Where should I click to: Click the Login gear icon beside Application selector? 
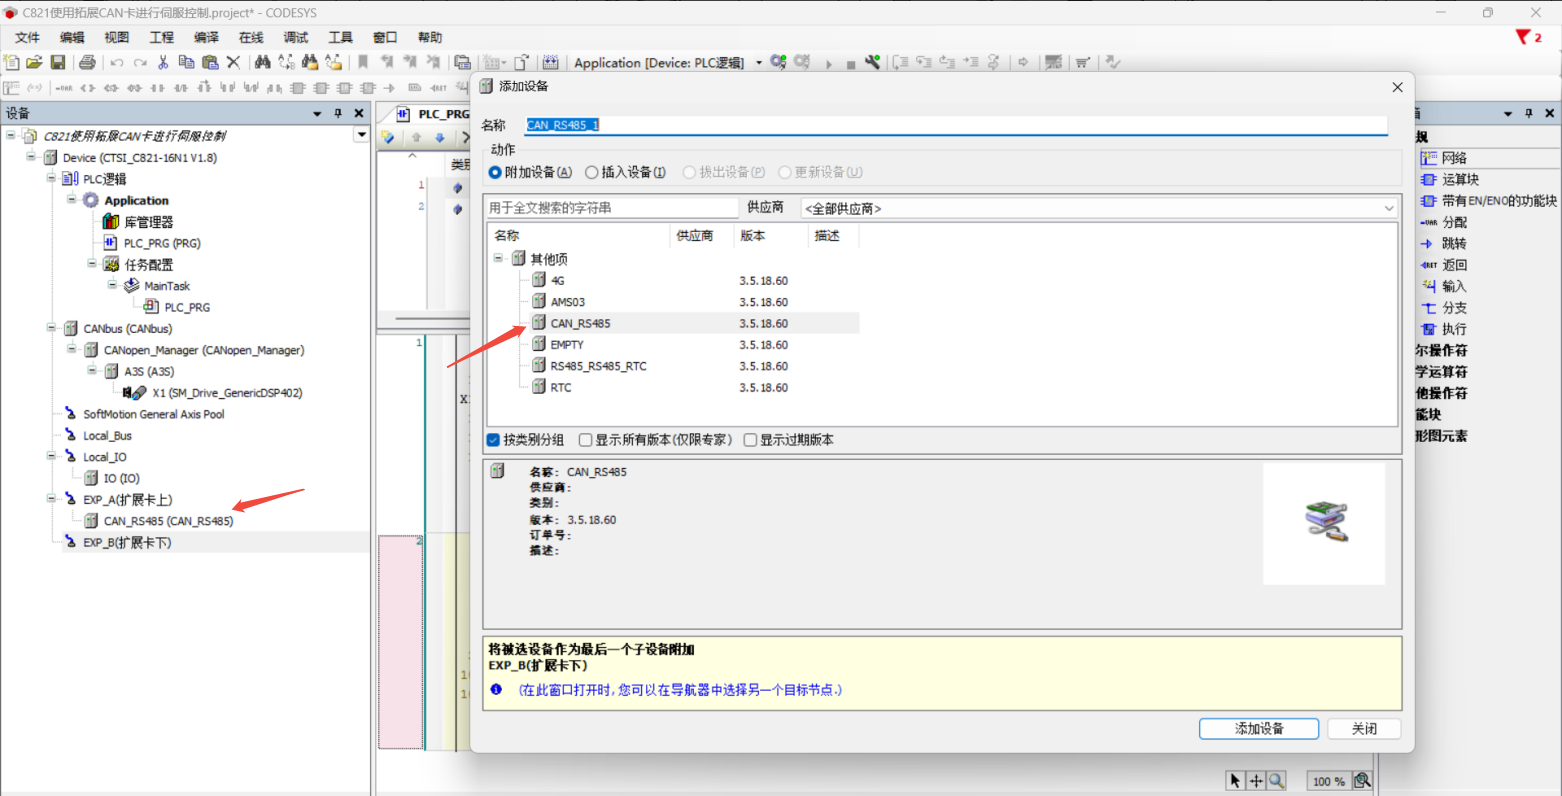[x=778, y=62]
